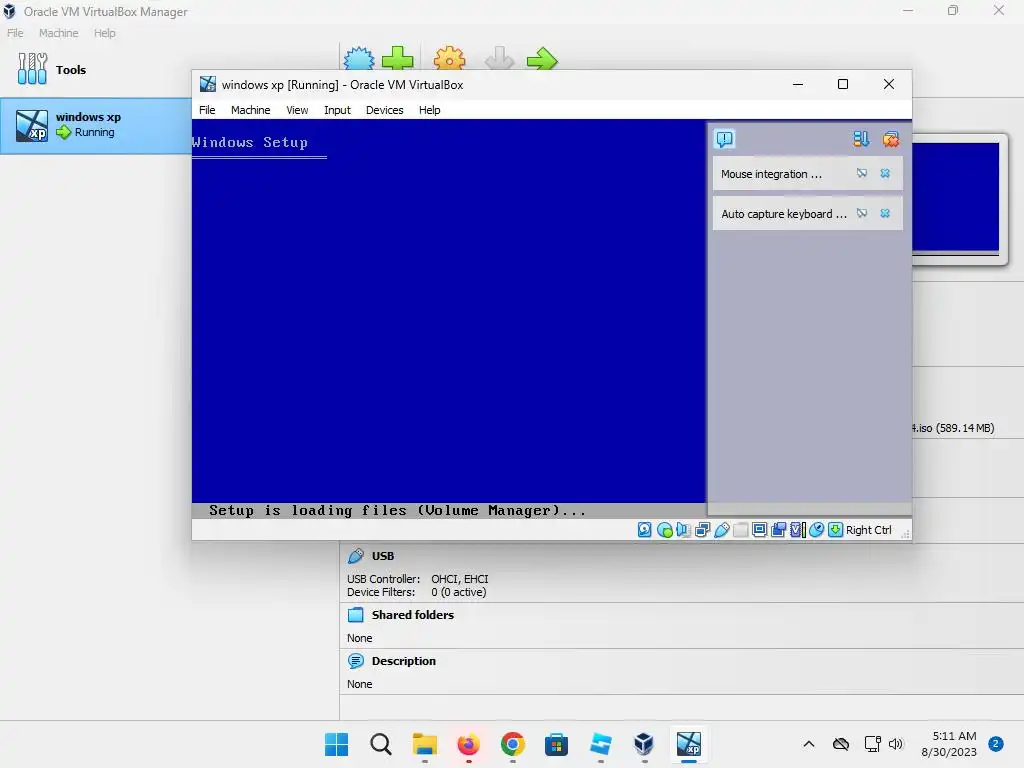
Task: Expand the Auto capture keyboard notification text
Action: pos(784,214)
